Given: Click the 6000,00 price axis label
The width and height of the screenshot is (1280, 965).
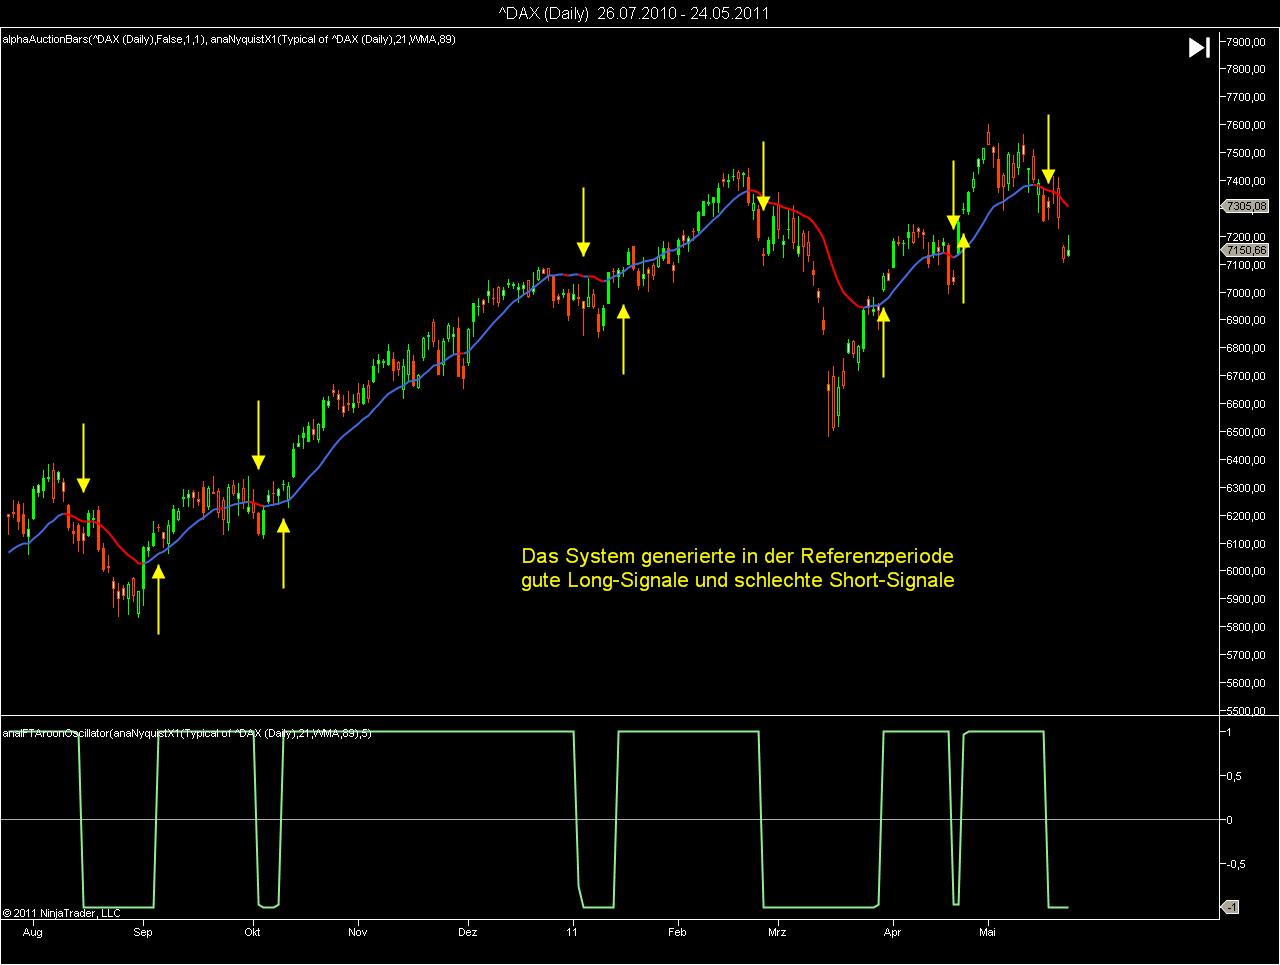Looking at the screenshot, I should coord(1247,572).
